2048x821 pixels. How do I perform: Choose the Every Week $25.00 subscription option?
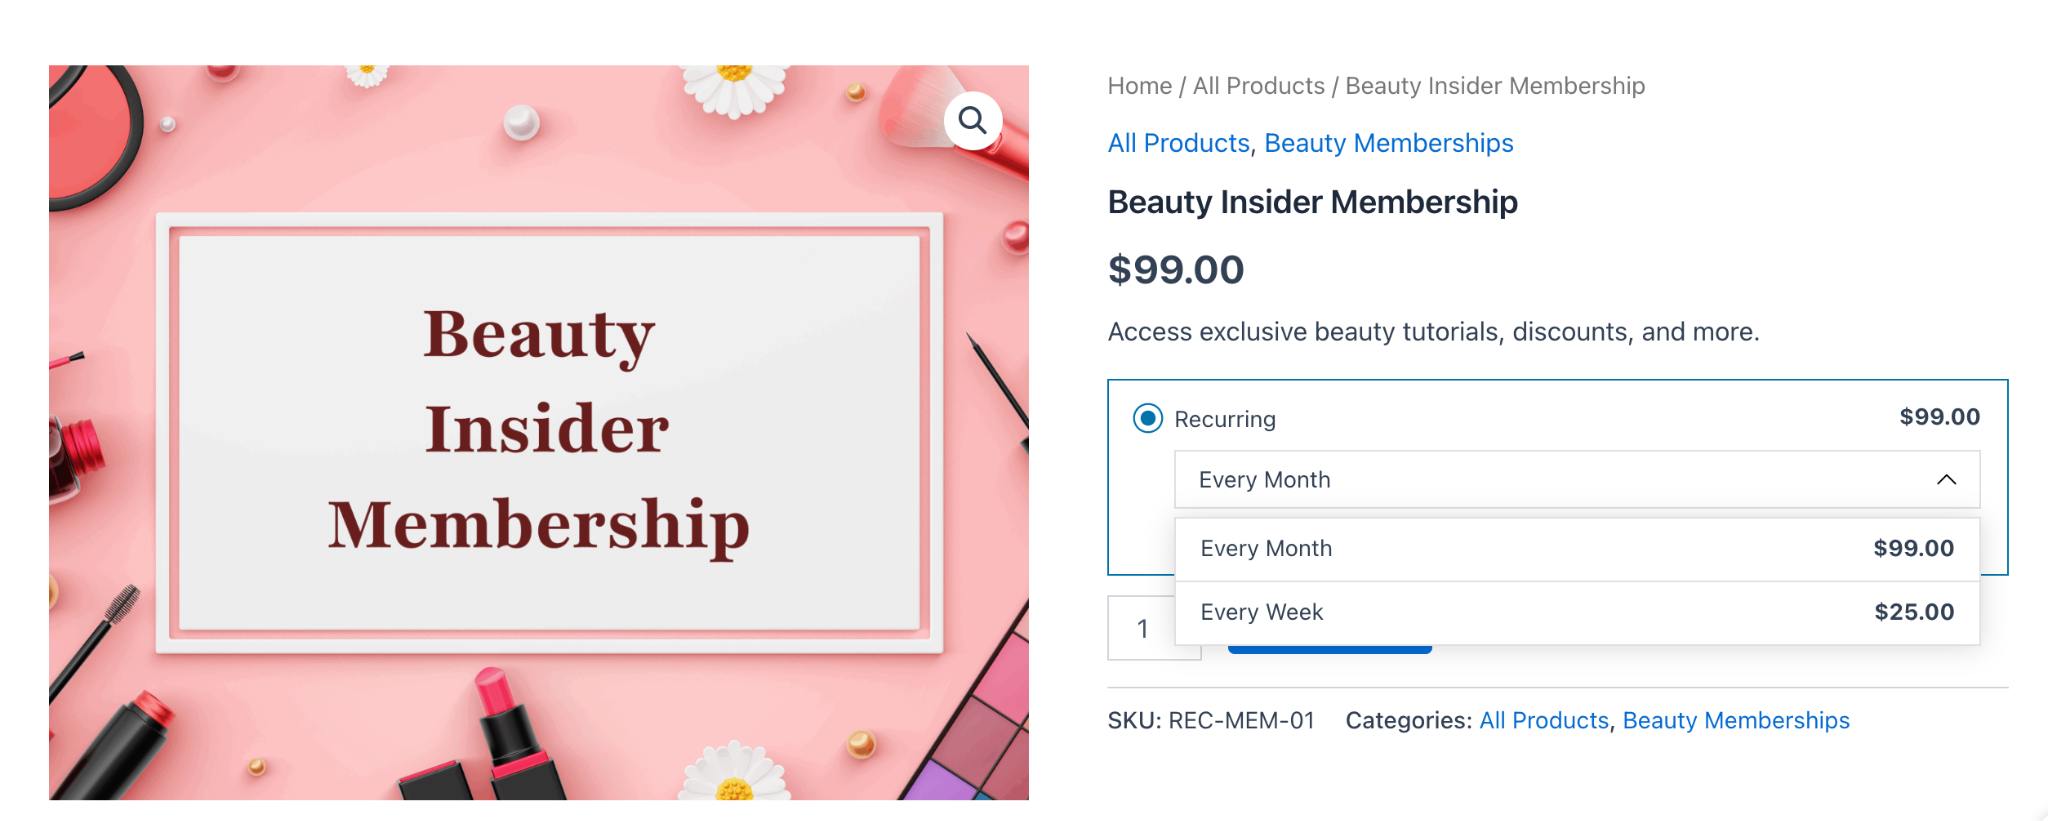click(x=1576, y=611)
